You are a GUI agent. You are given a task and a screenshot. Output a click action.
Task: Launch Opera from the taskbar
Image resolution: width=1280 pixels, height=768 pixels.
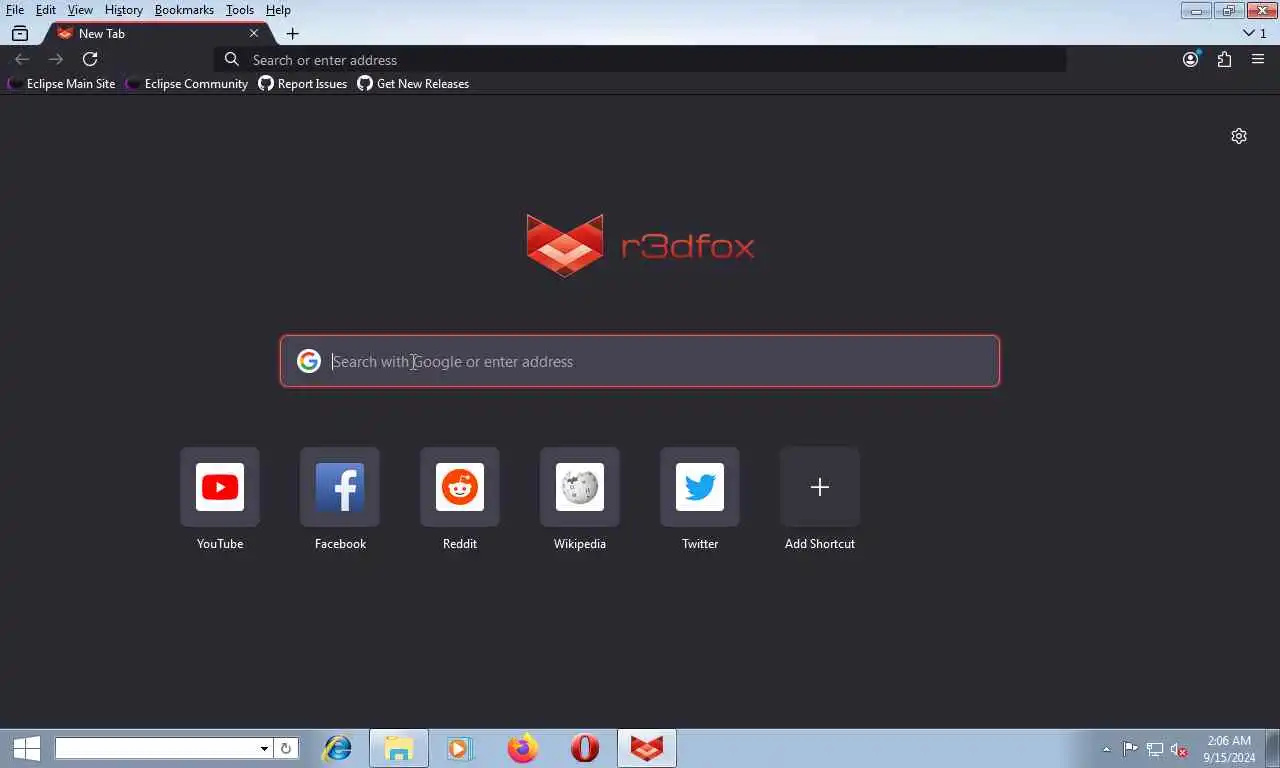[585, 748]
